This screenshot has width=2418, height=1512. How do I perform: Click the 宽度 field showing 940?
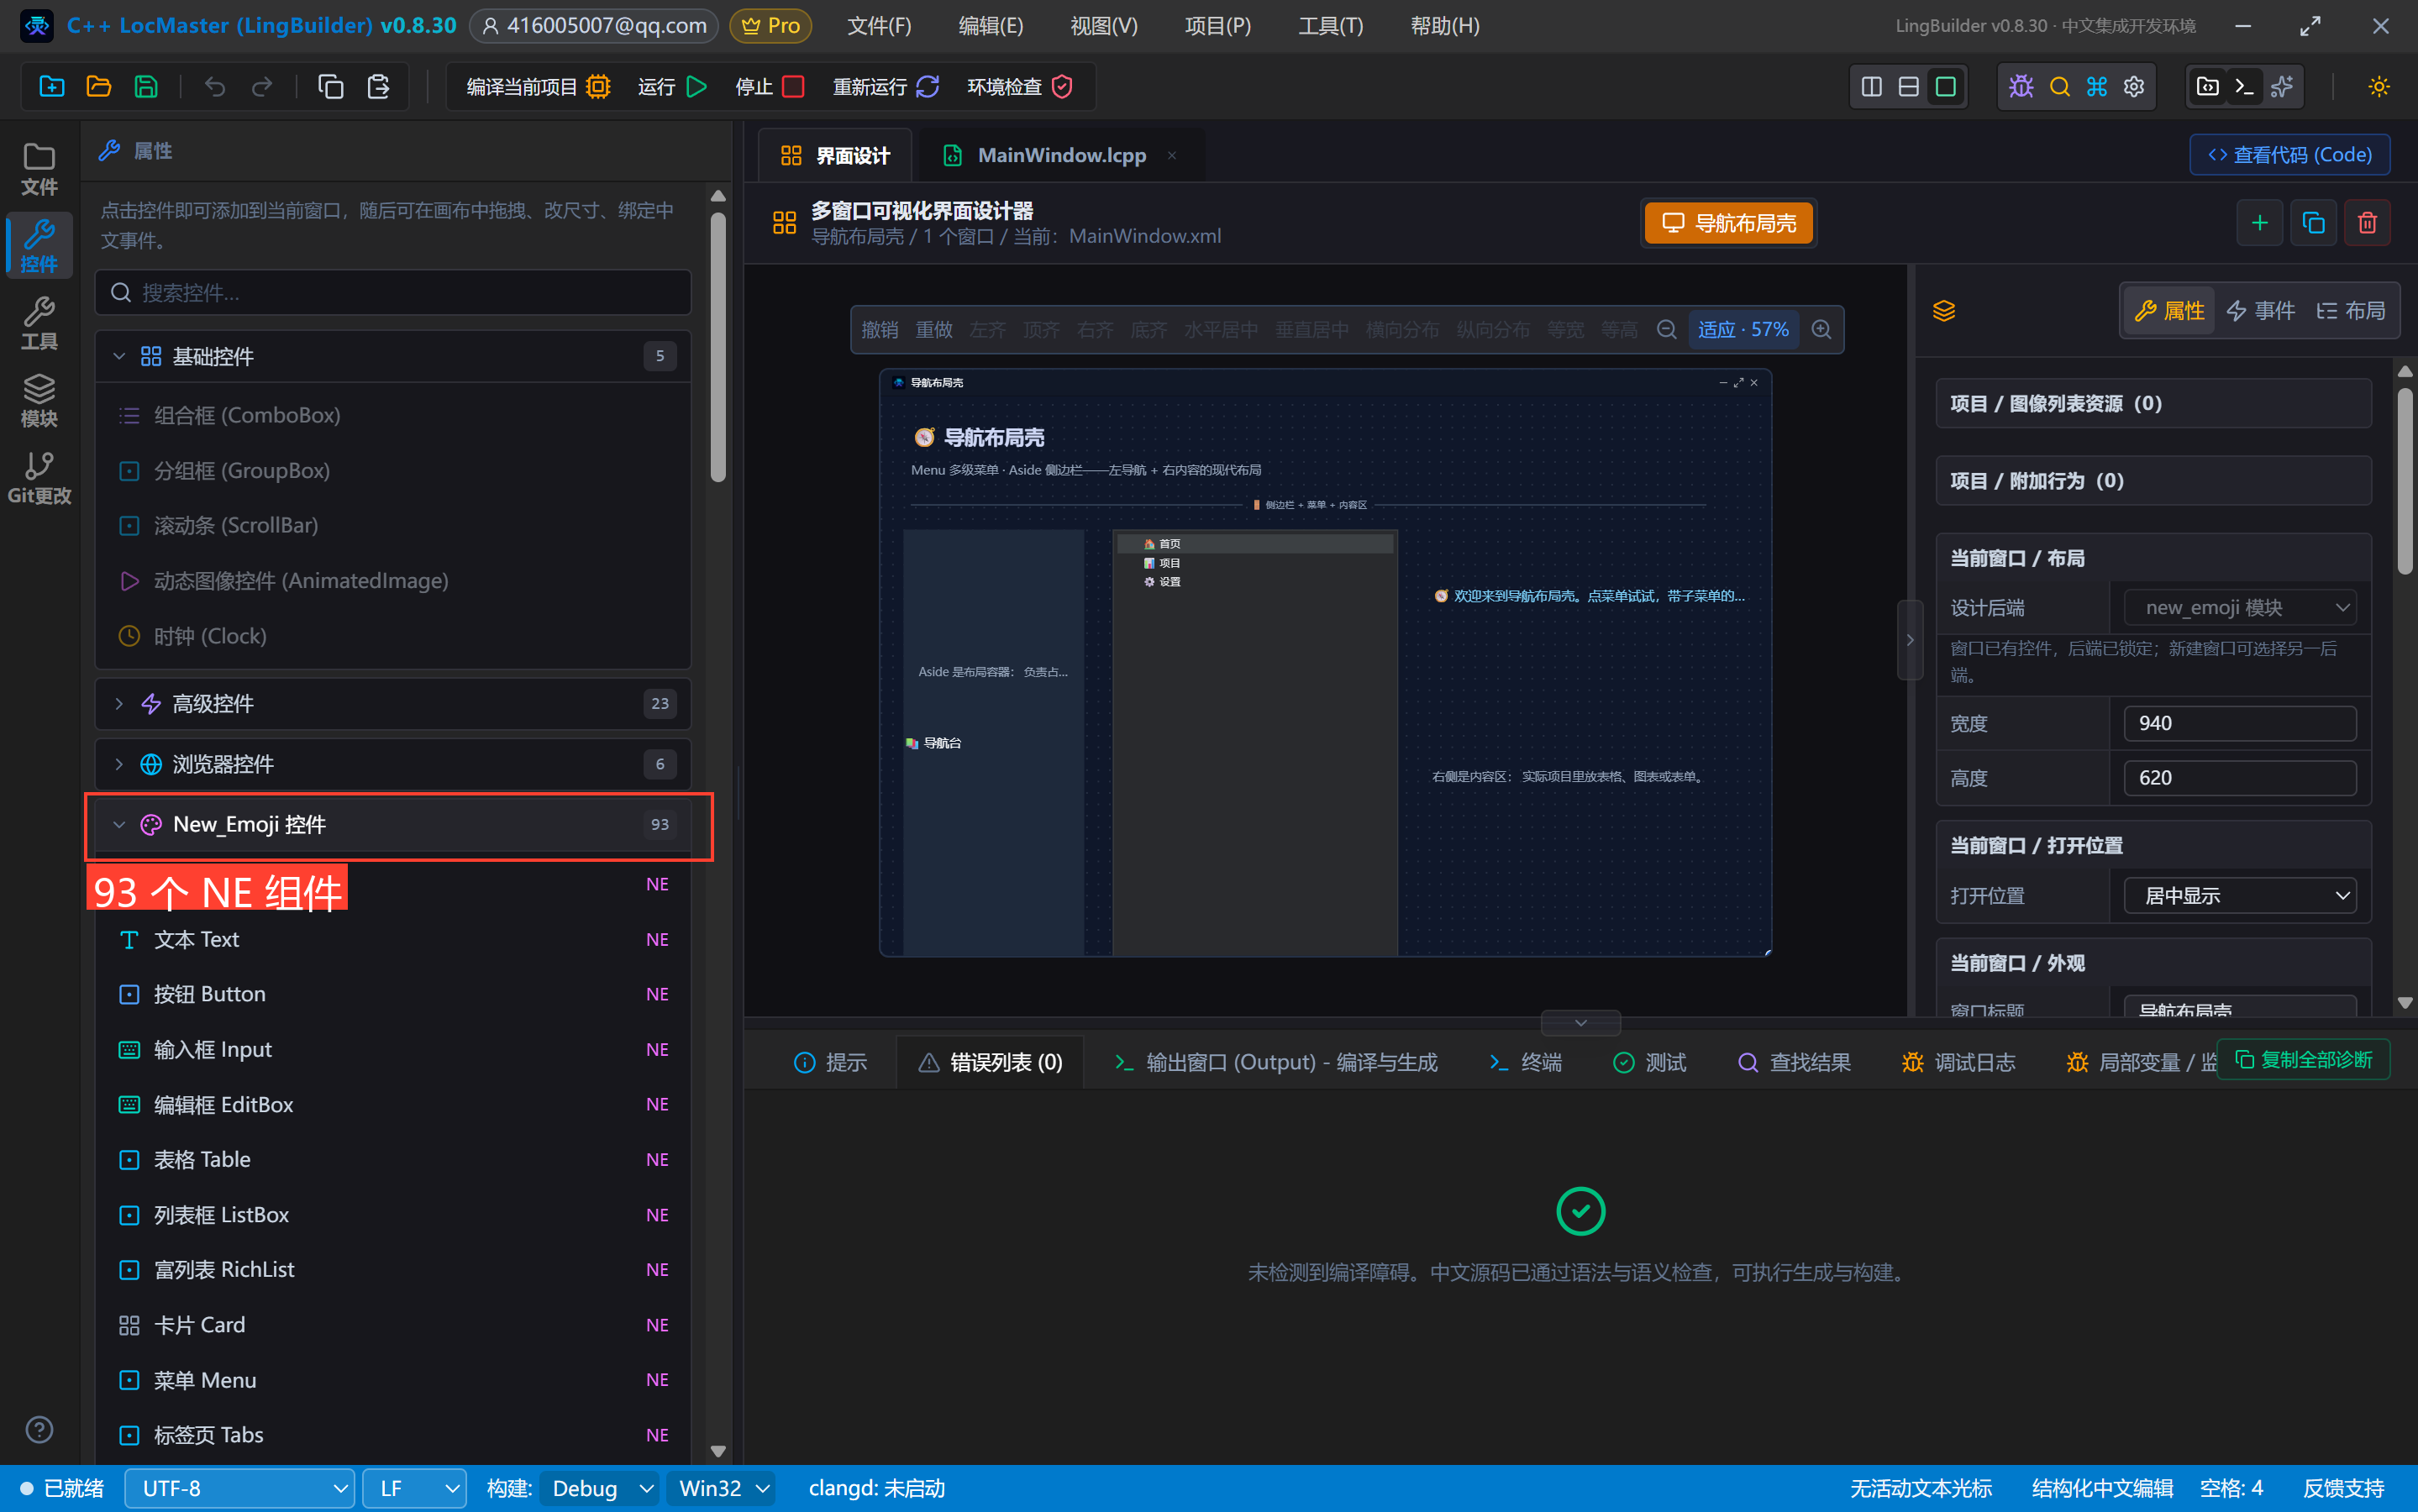tap(2239, 724)
